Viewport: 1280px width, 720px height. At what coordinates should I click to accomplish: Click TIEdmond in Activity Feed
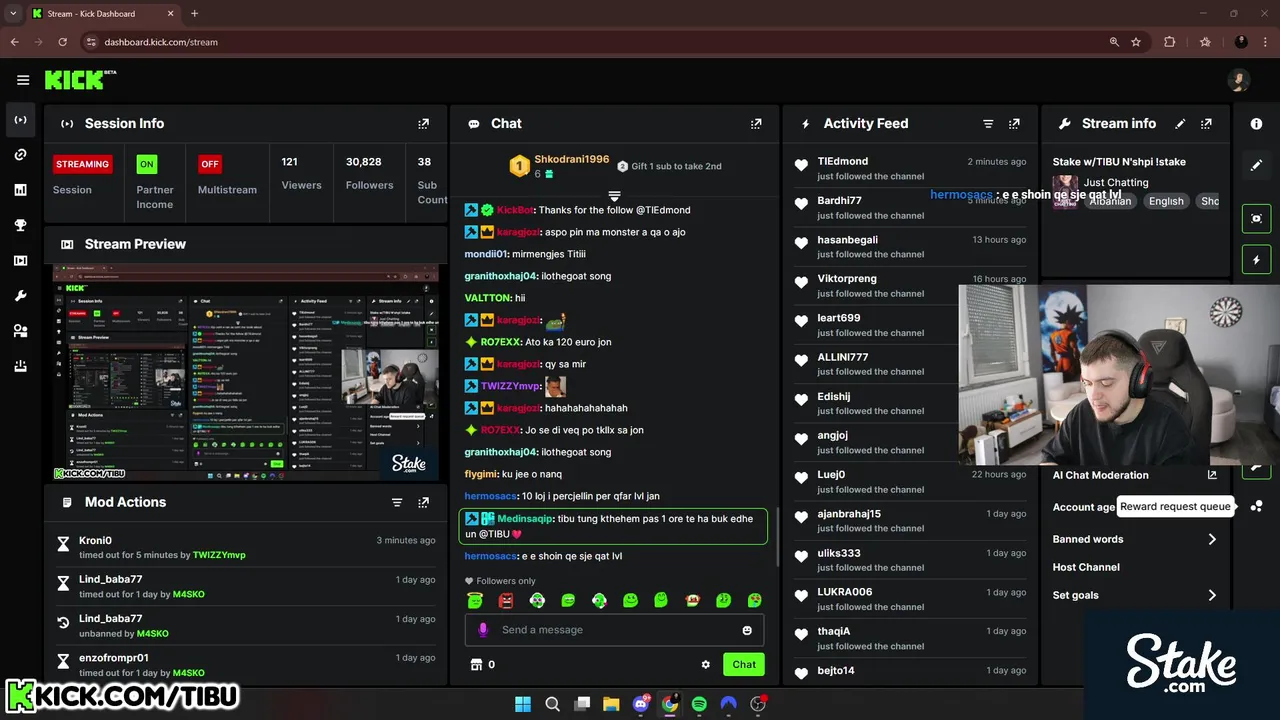pos(843,161)
